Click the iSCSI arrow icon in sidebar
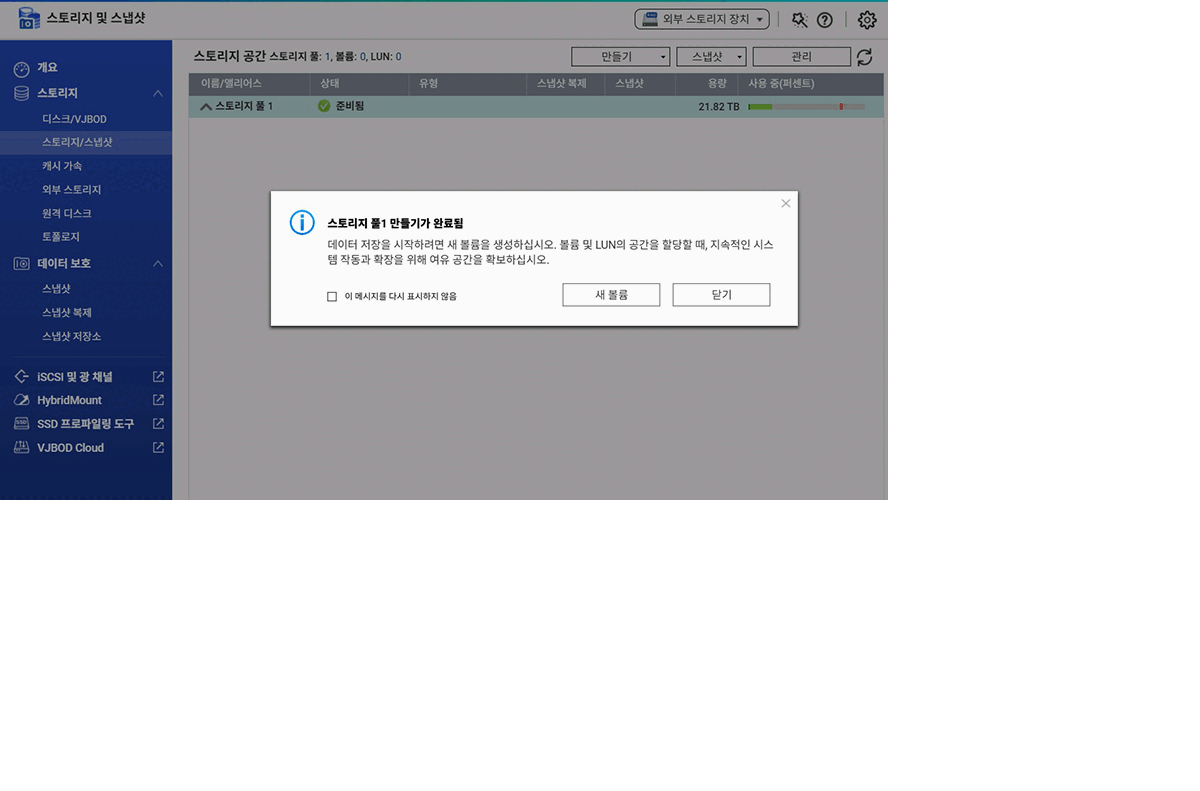 tap(21, 377)
